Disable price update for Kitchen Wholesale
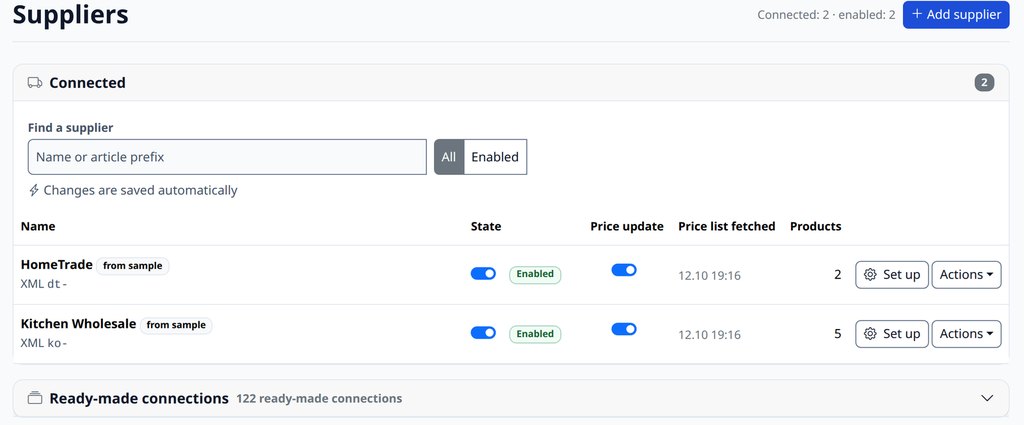Image resolution: width=1024 pixels, height=425 pixels. pos(624,329)
